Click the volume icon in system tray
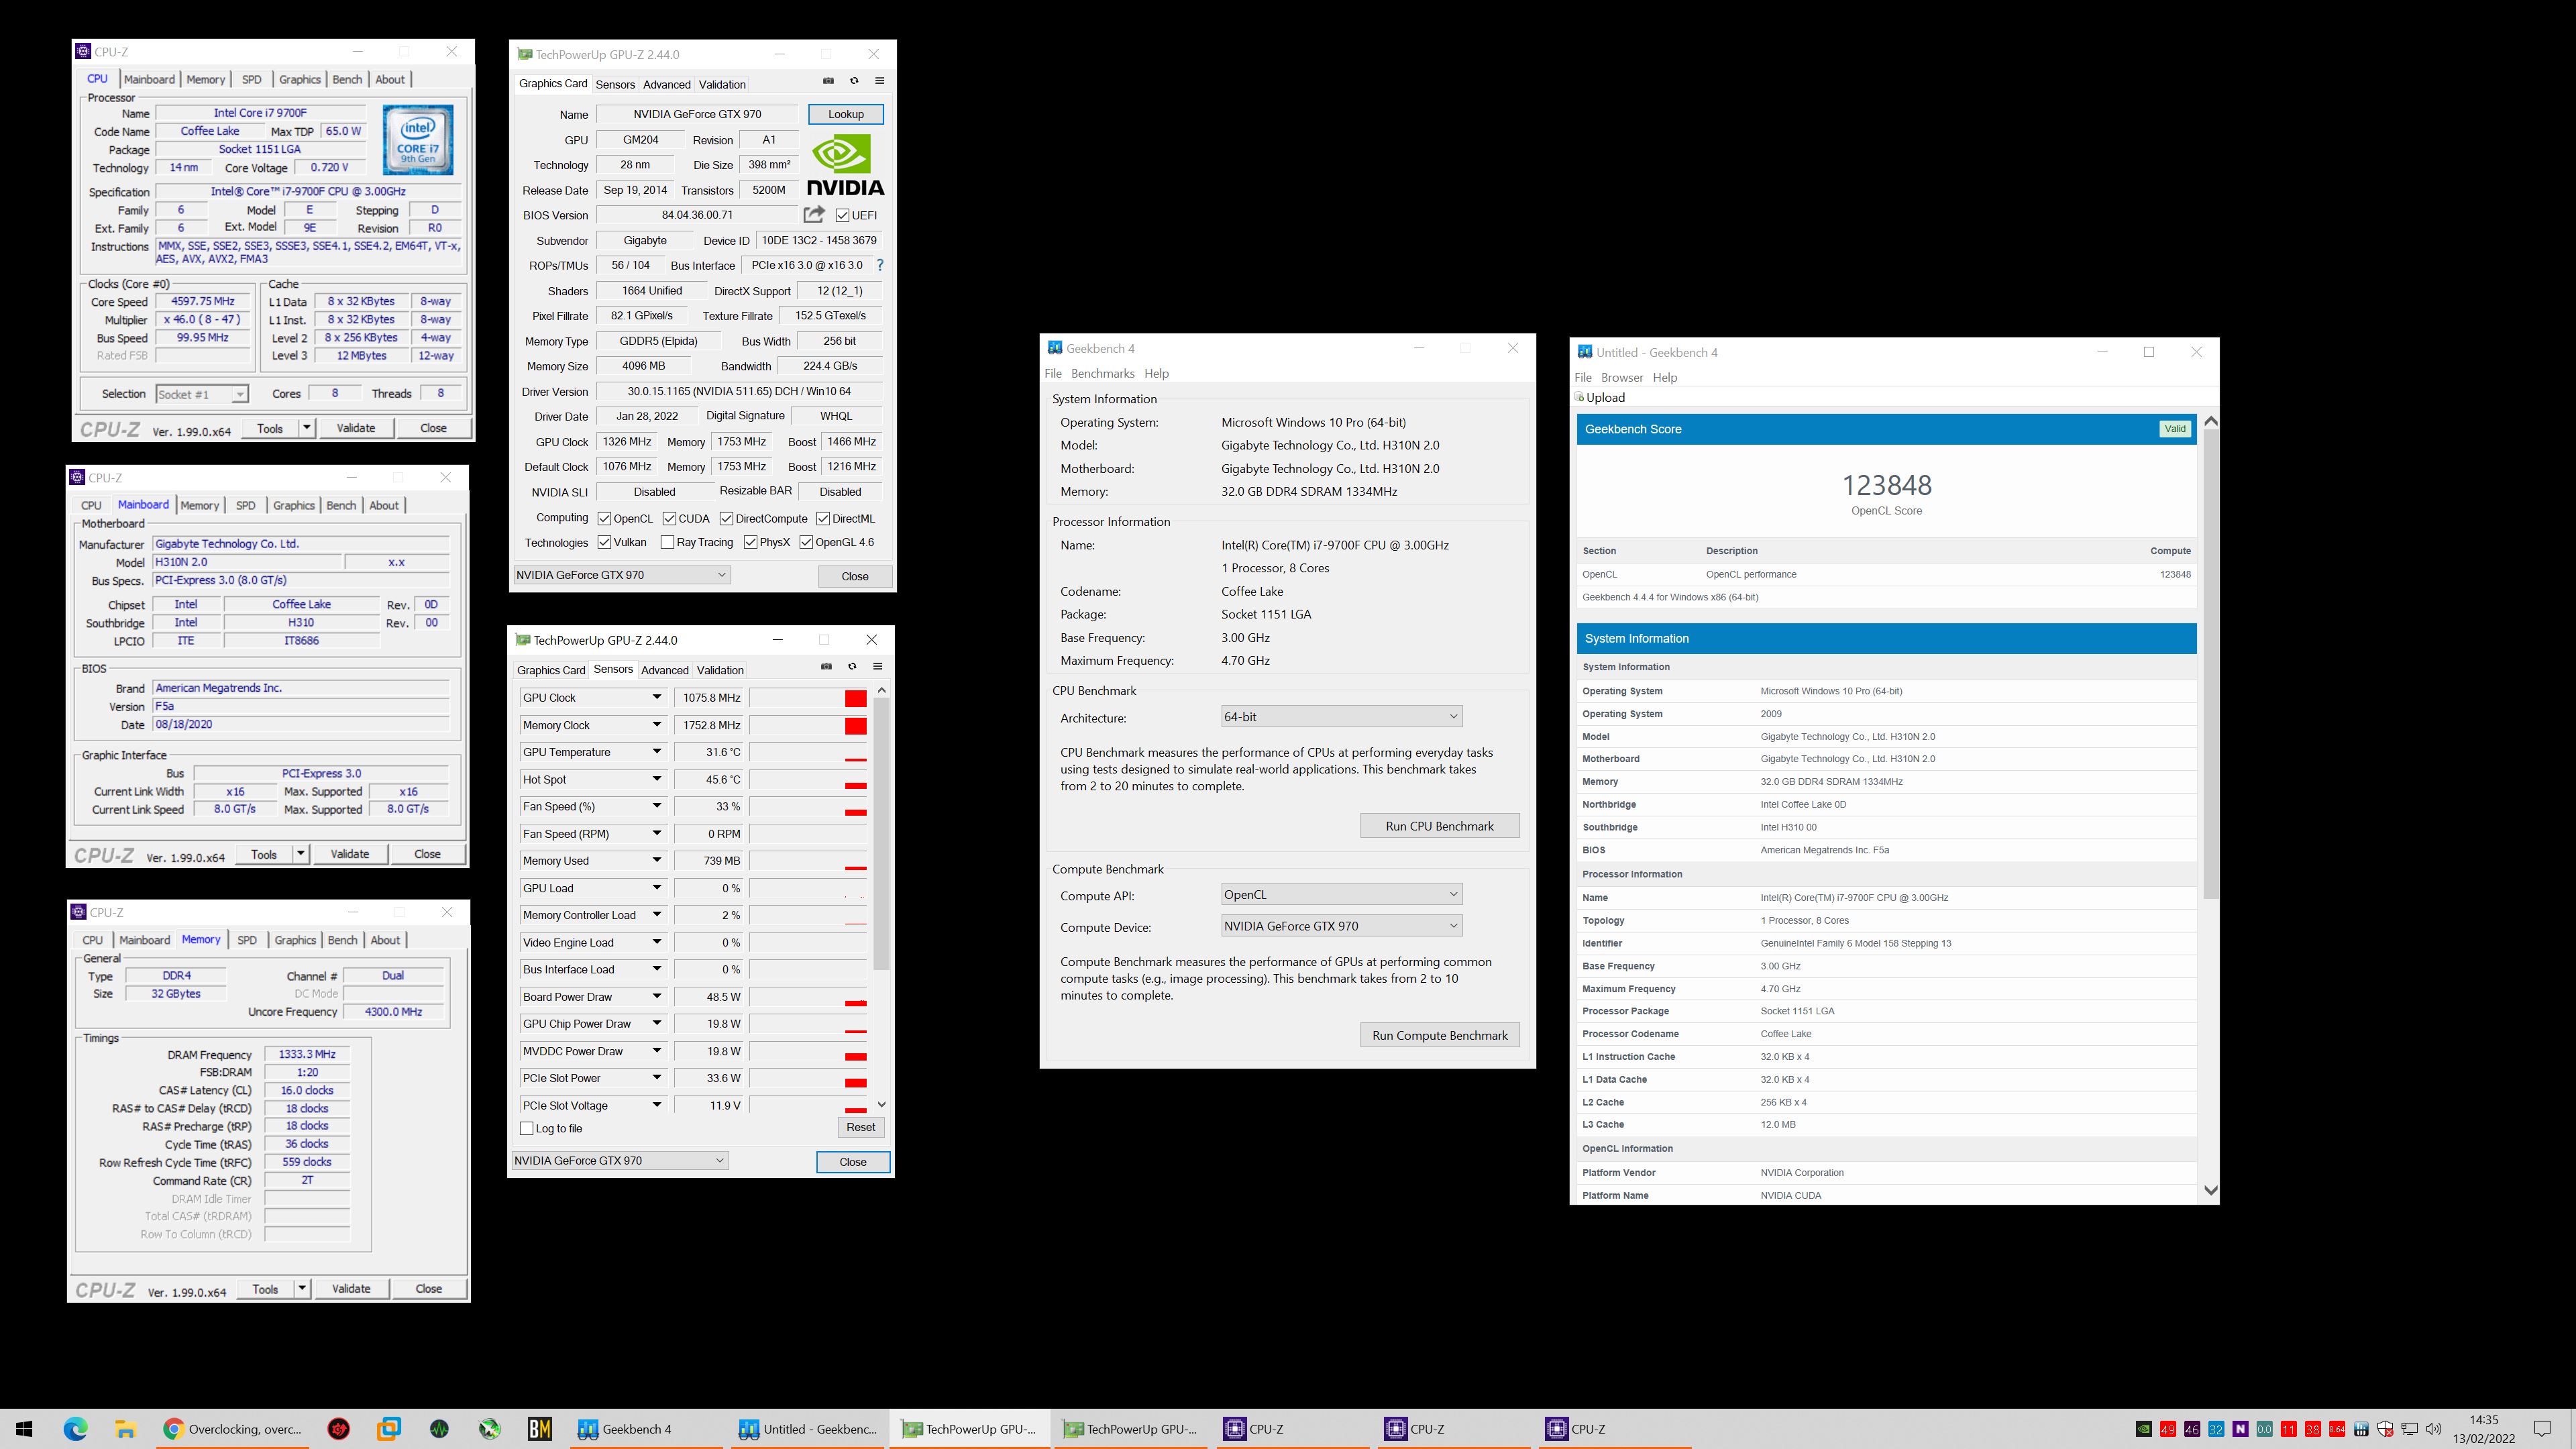Screen dimensions: 2576x1449 pos(2434,1429)
